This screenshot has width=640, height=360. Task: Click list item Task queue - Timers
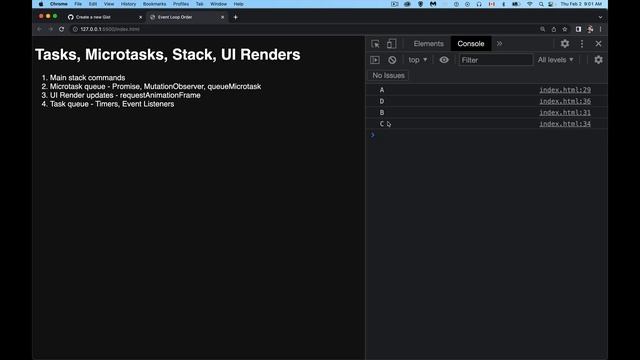pyautogui.click(x=112, y=104)
